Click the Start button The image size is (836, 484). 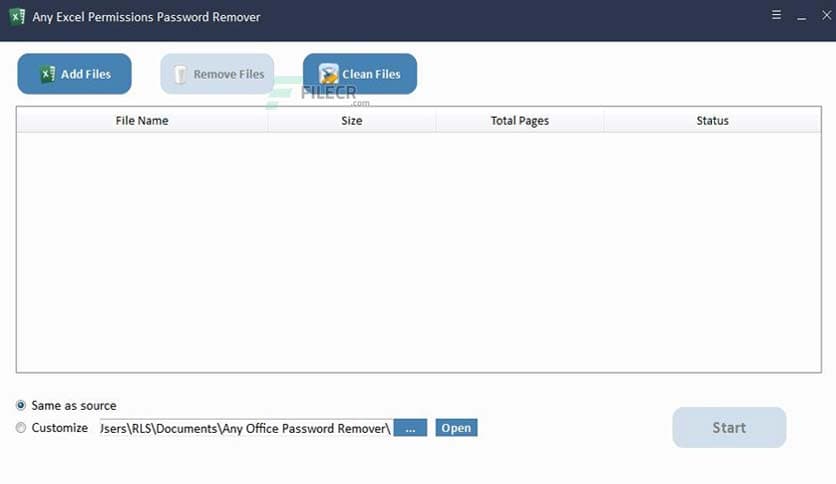tap(729, 427)
